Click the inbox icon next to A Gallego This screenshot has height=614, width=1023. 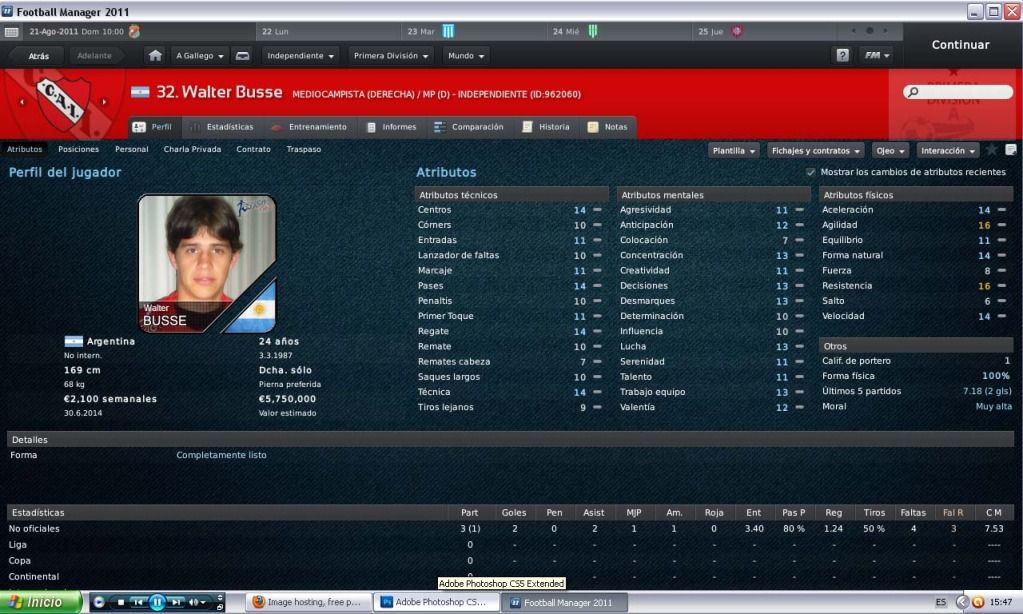(x=242, y=55)
